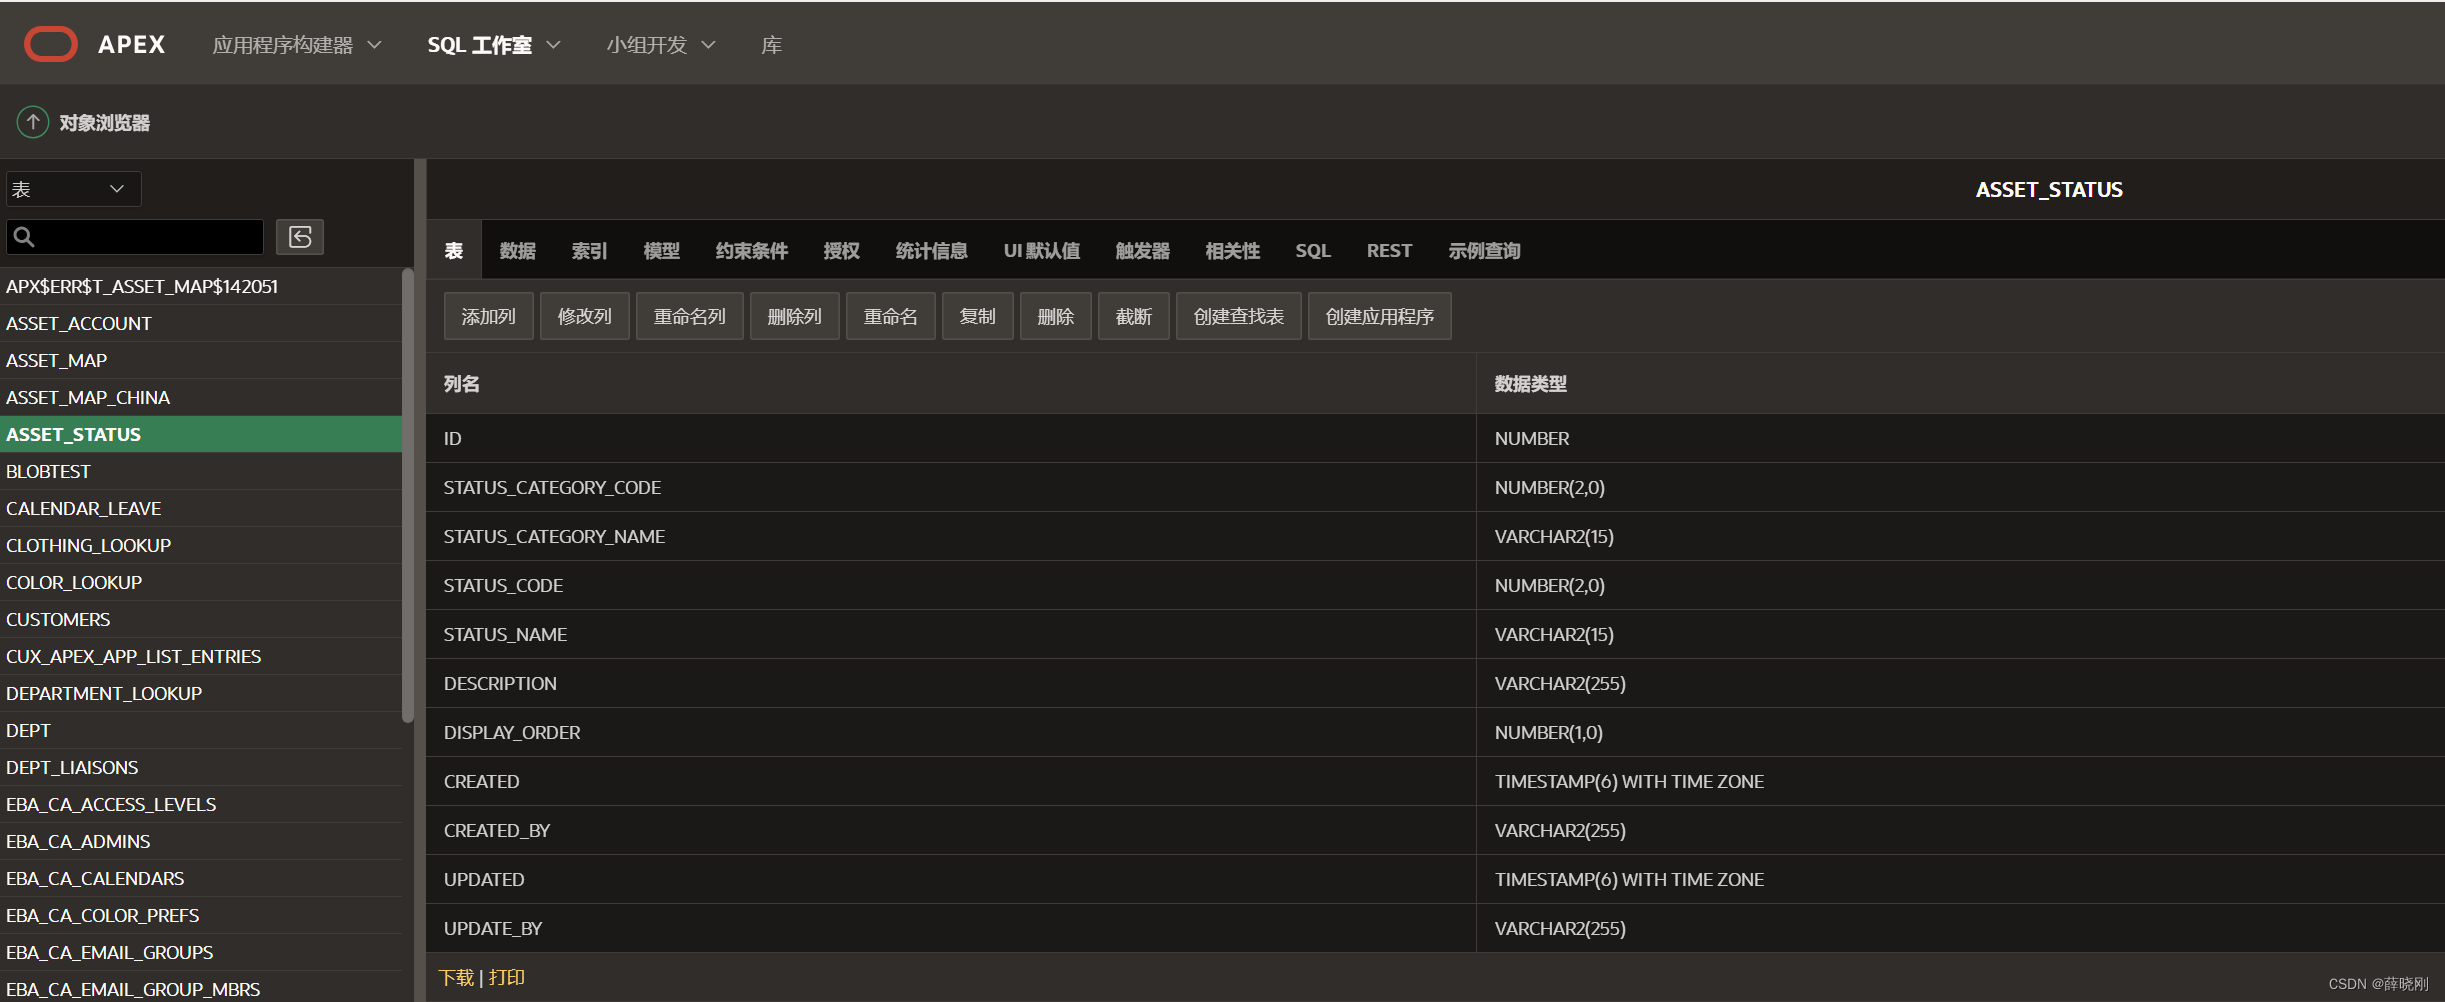Click the 打印 link

pos(506,977)
